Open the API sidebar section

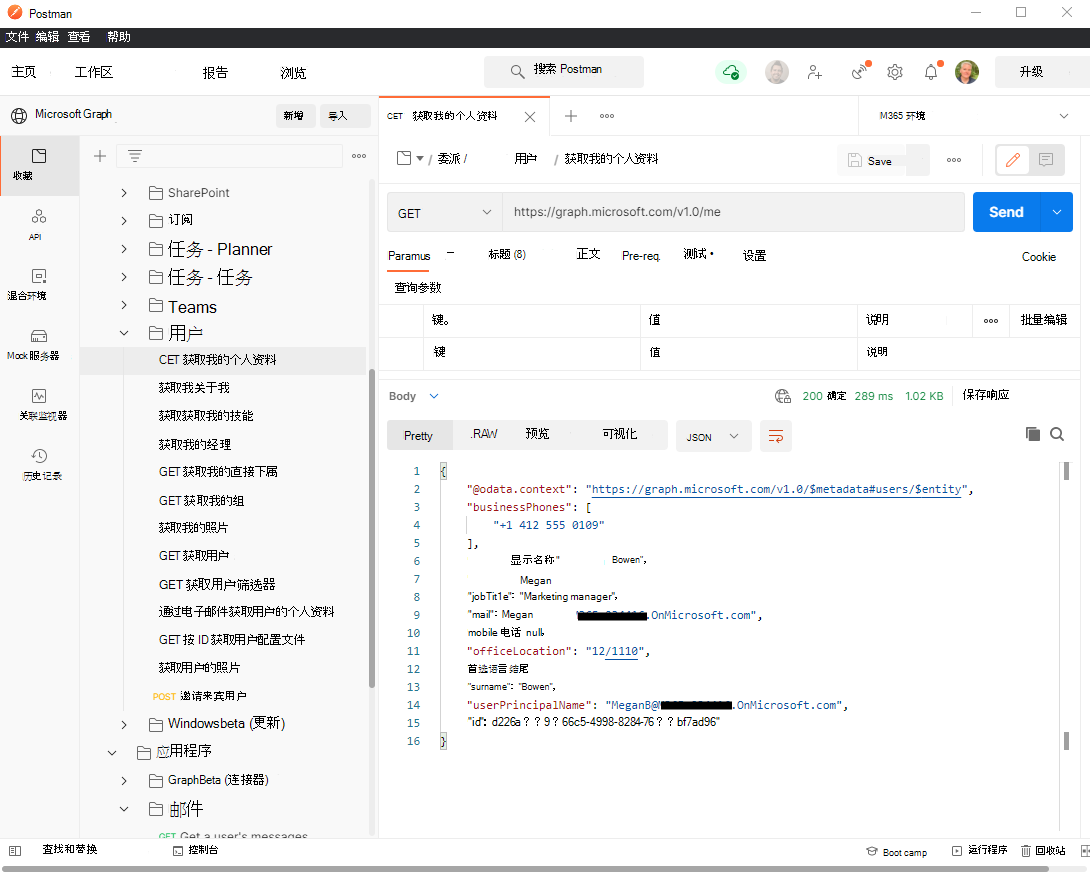pos(39,225)
